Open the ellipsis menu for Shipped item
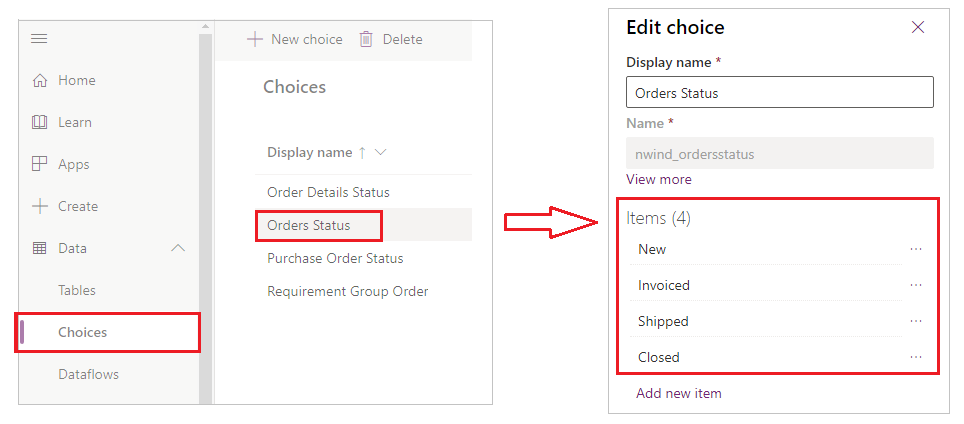 pos(916,321)
